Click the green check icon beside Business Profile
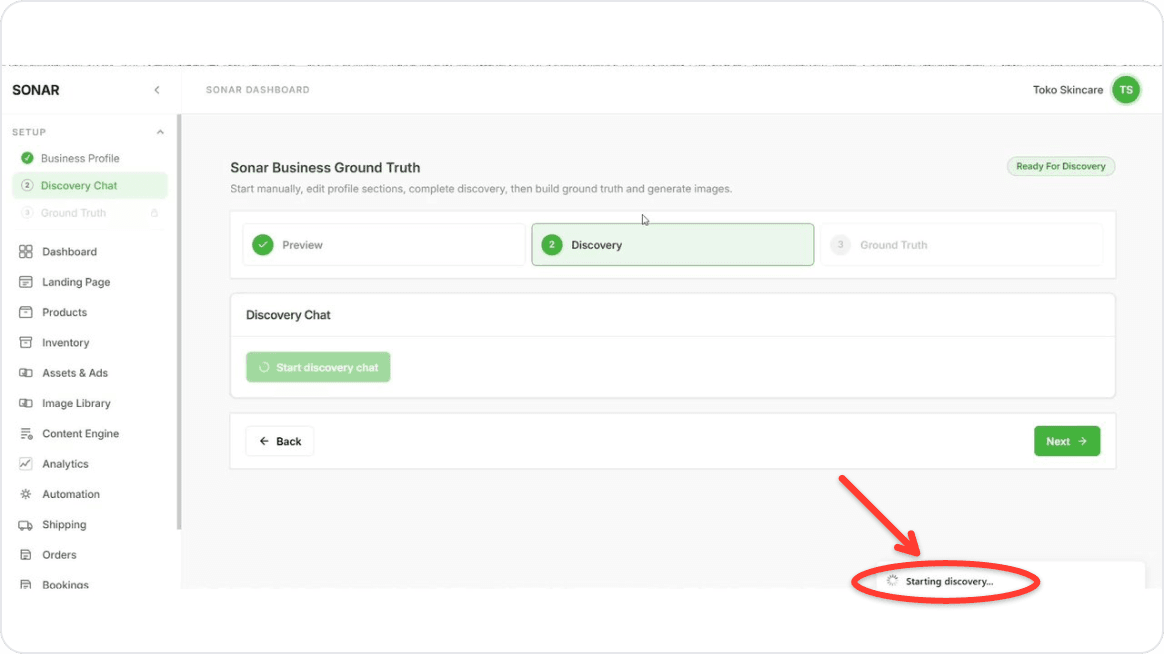The image size is (1164, 654). pyautogui.click(x=27, y=158)
